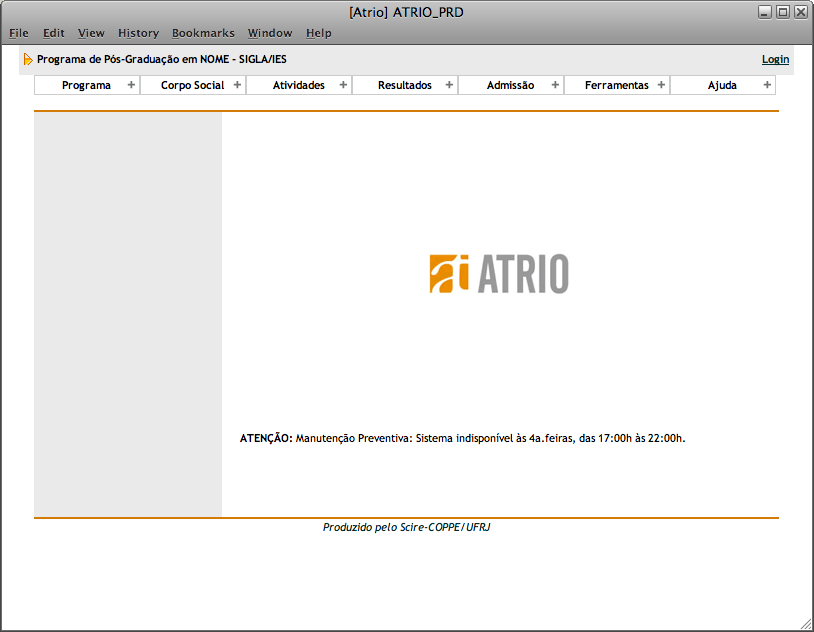
Task: Click the orange arrow icon beside program title
Action: tap(28, 60)
